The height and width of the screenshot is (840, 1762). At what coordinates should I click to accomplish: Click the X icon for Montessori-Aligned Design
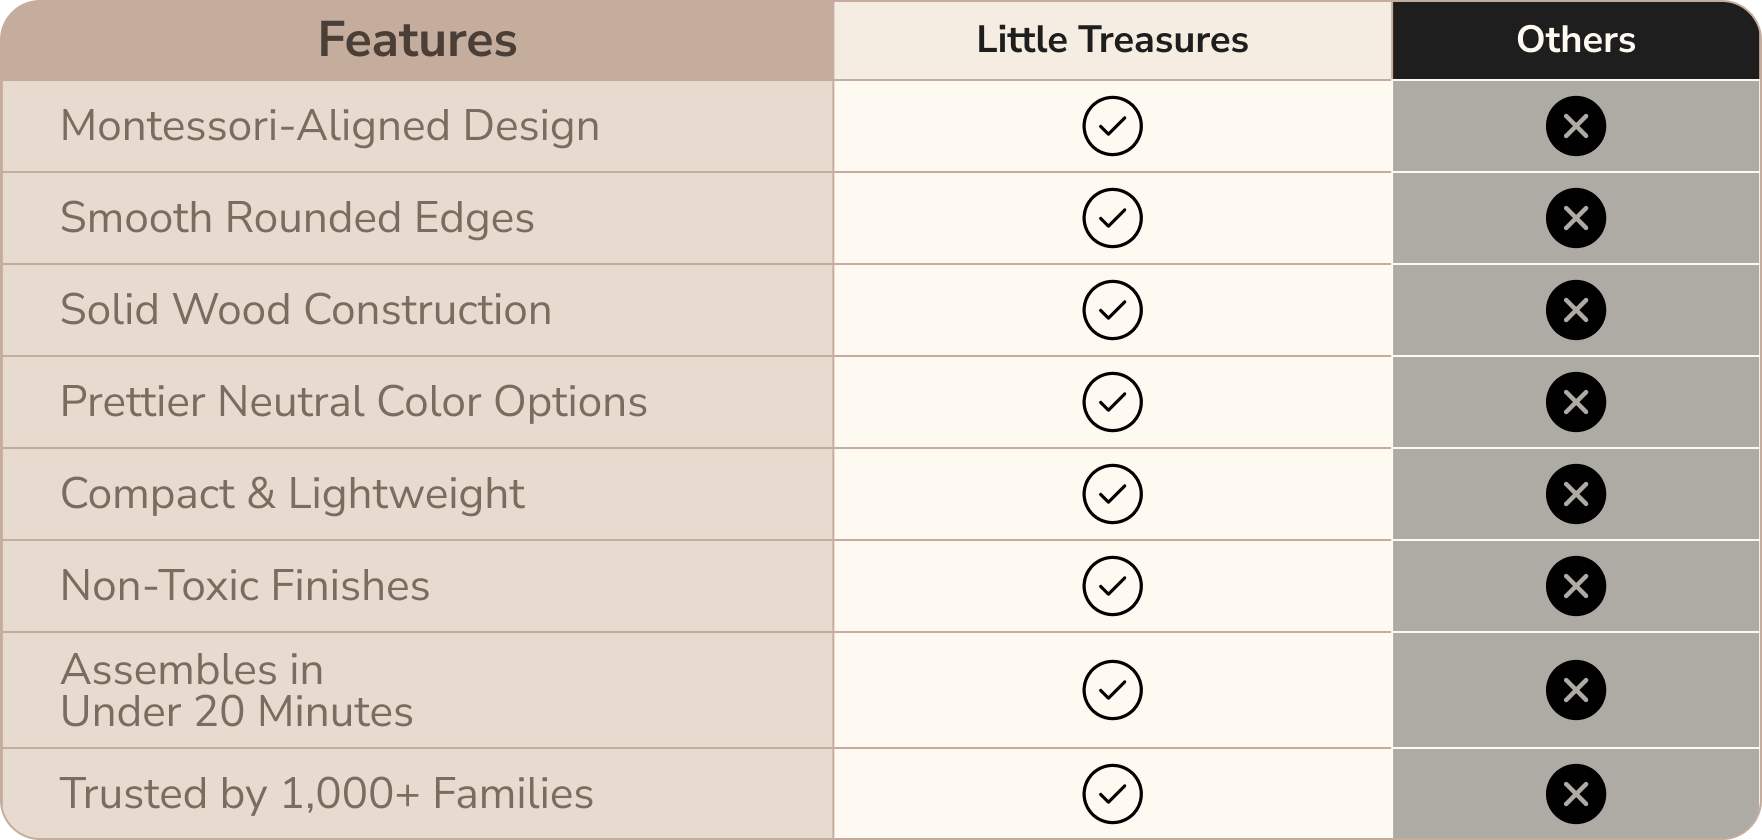[x=1576, y=126]
